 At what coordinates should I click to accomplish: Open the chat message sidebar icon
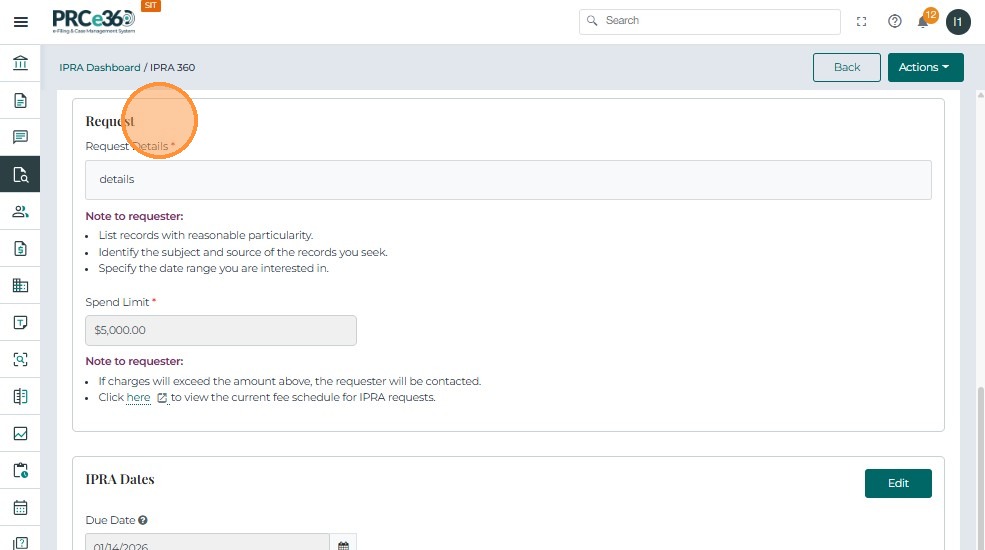click(20, 137)
